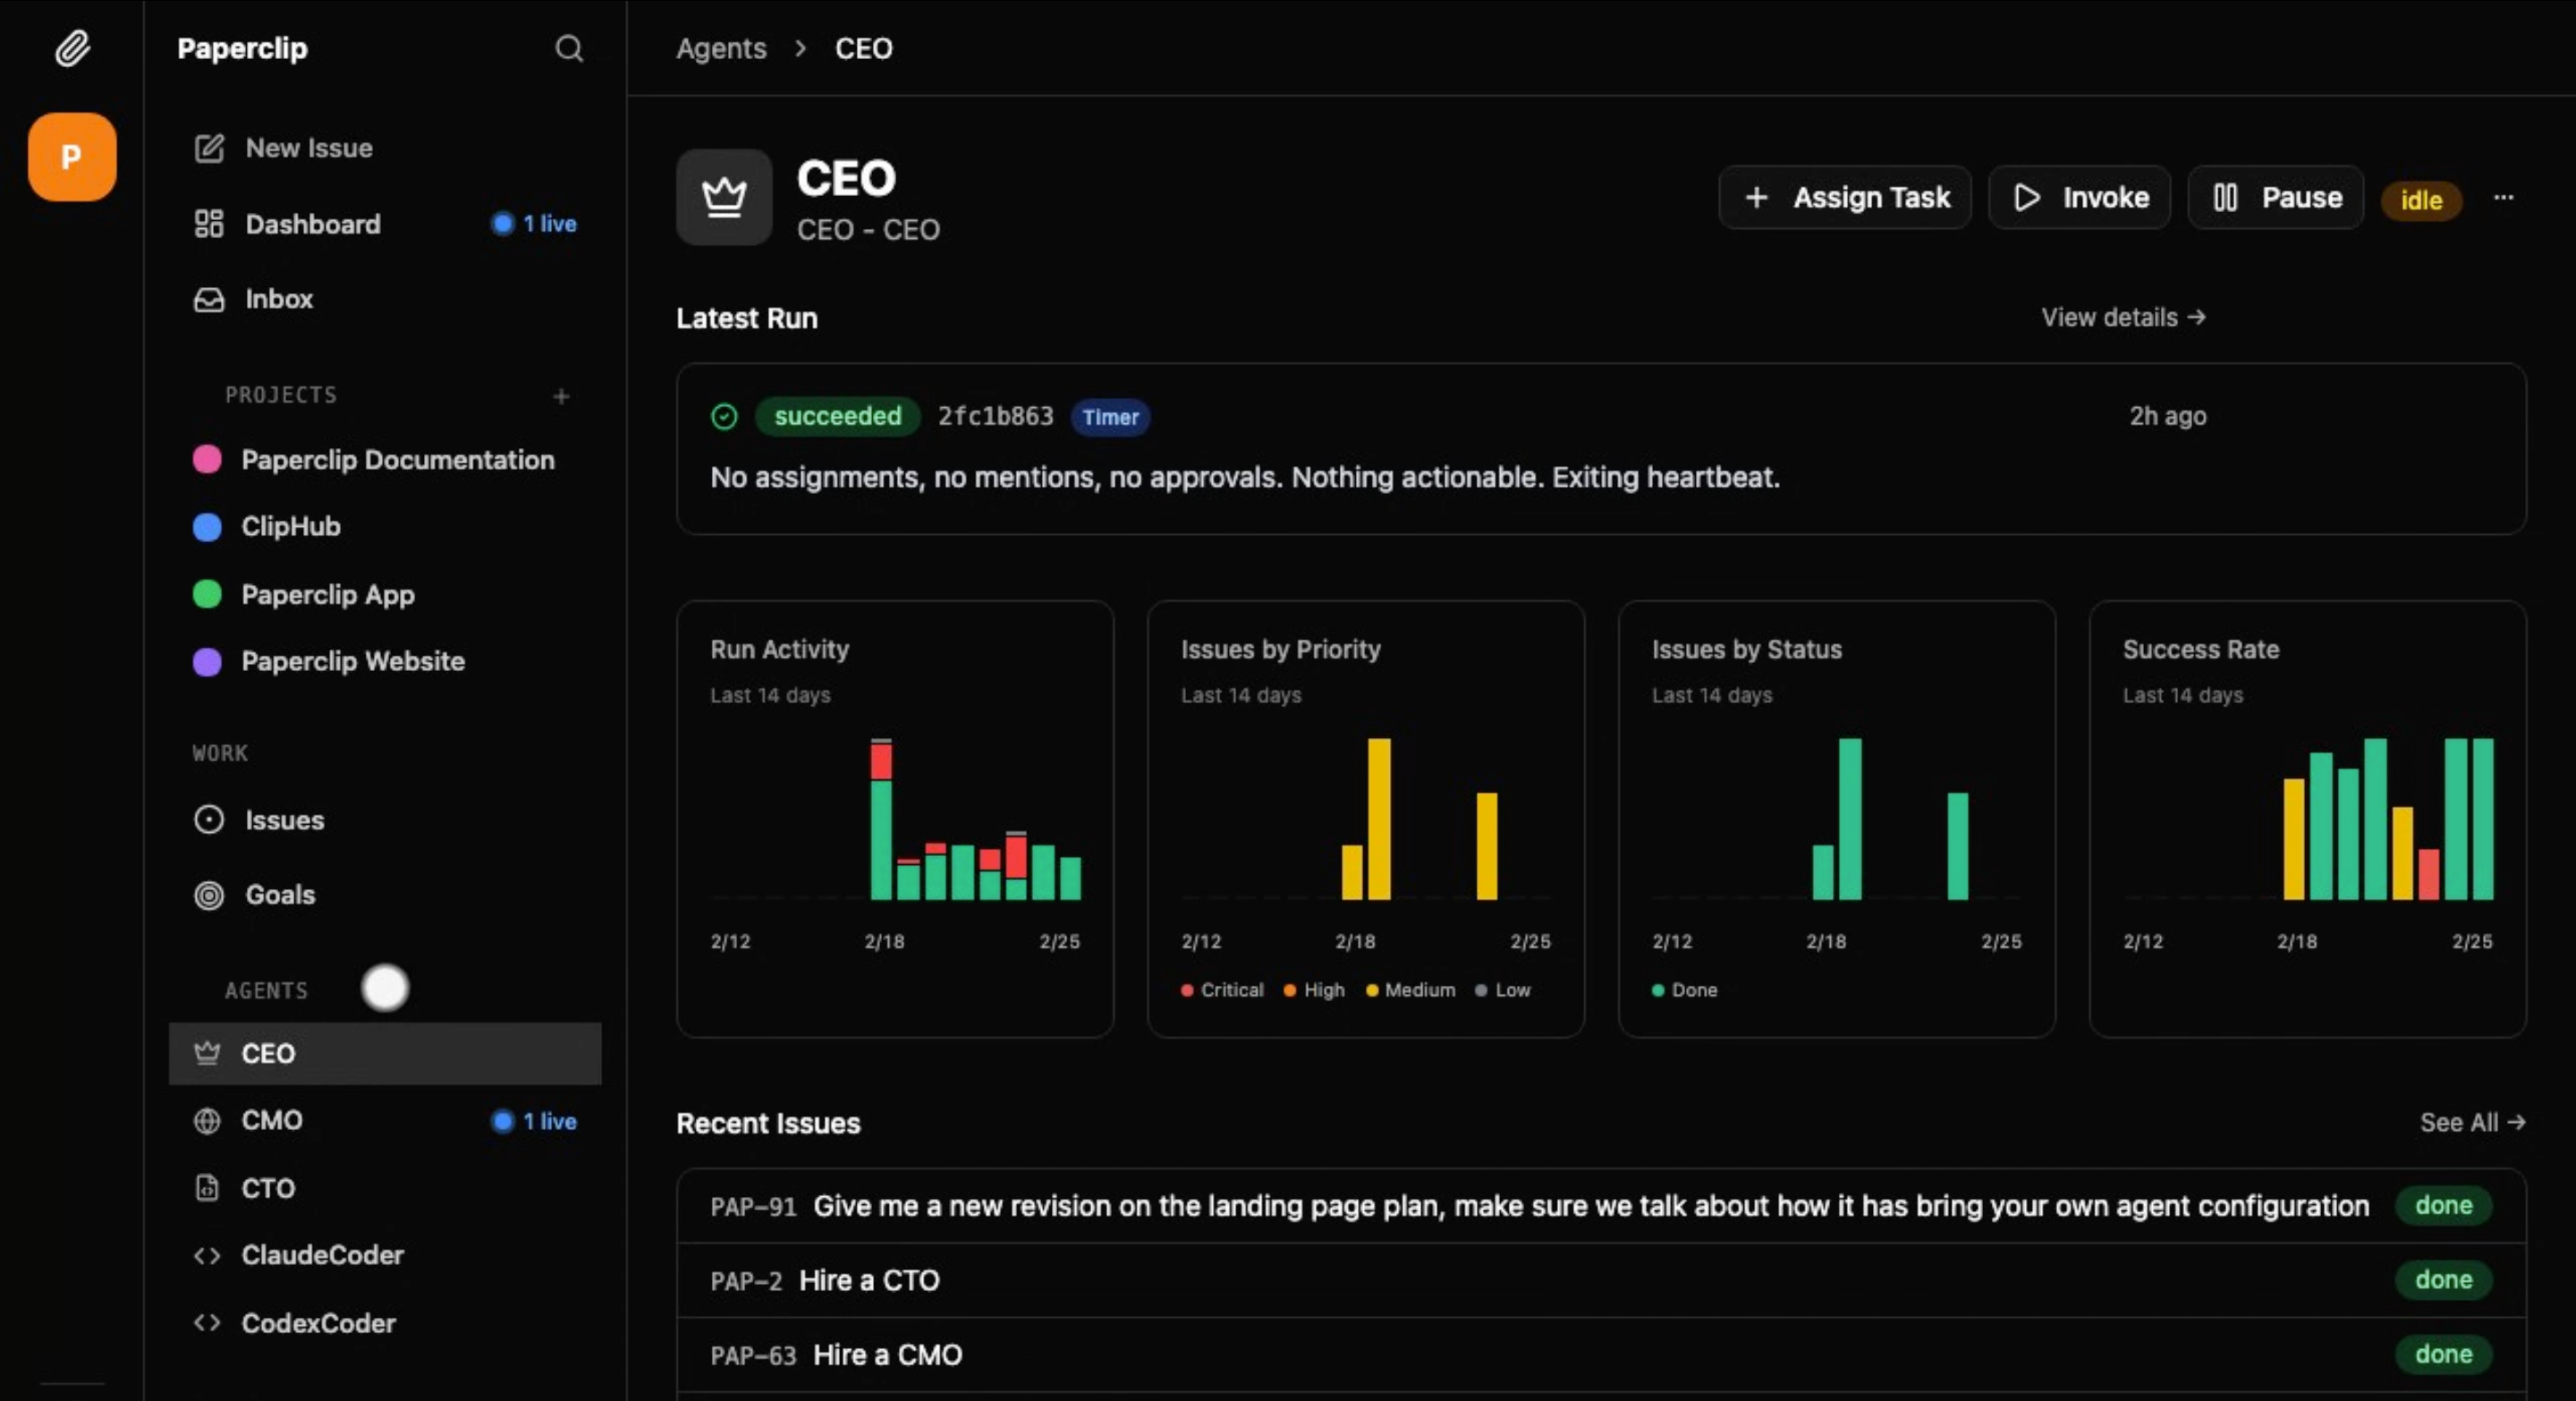Select the CMO globe agent
The height and width of the screenshot is (1401, 2576).
[x=271, y=1120]
